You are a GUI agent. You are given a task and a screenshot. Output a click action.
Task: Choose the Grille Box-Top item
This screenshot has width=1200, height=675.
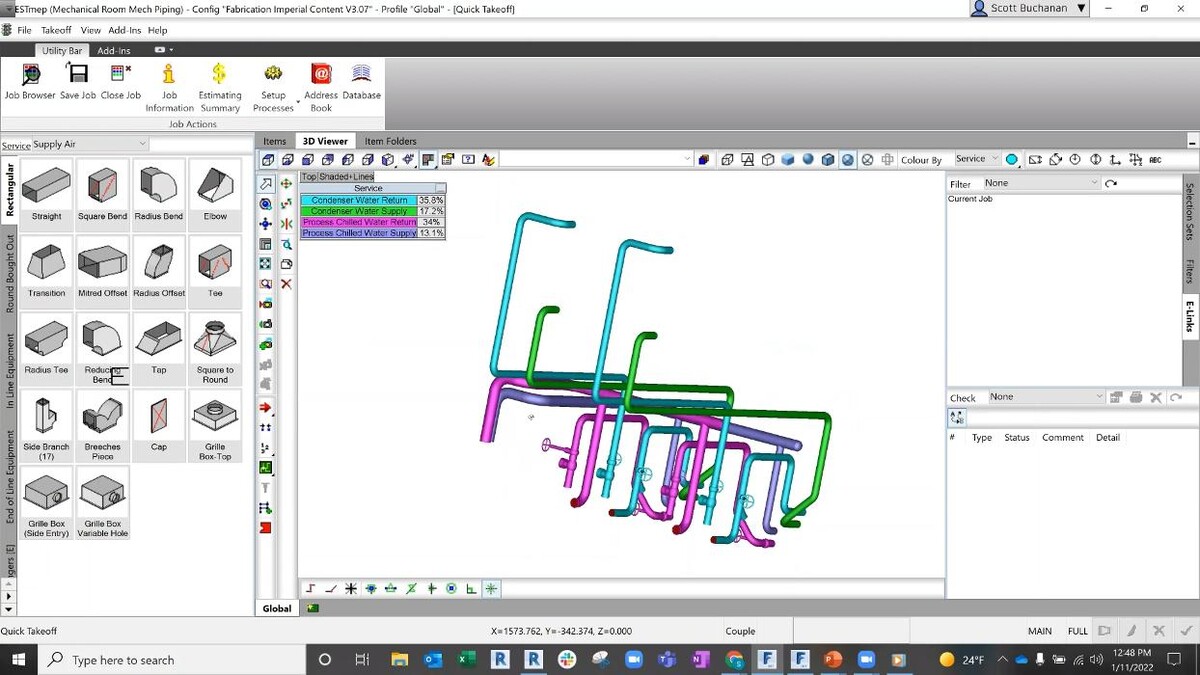tap(215, 421)
